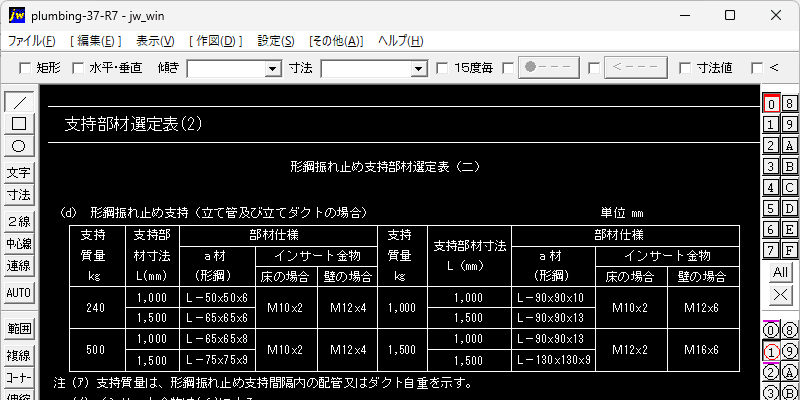Open the 表示(V) menu
800x400 pixels.
(x=156, y=41)
